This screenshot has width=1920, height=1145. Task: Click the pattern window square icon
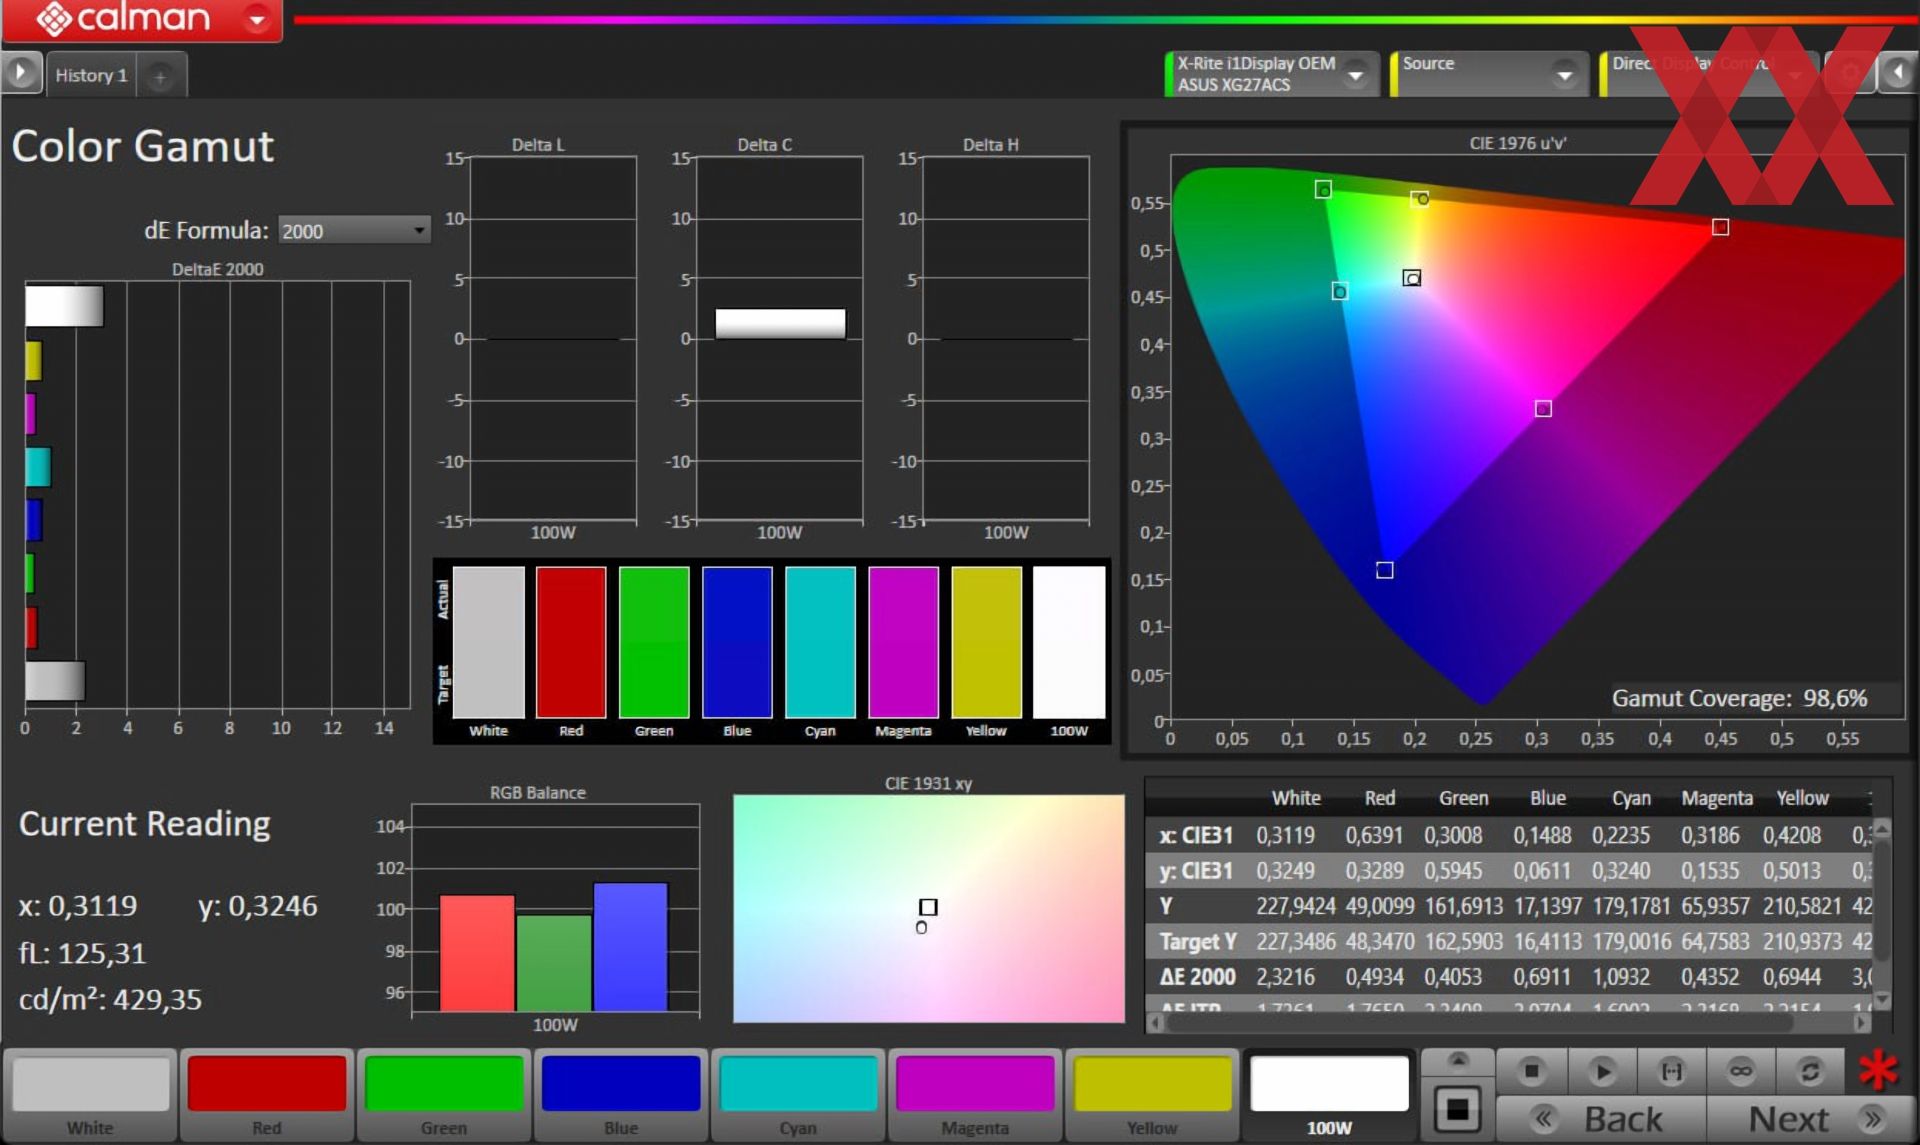[x=1458, y=1108]
